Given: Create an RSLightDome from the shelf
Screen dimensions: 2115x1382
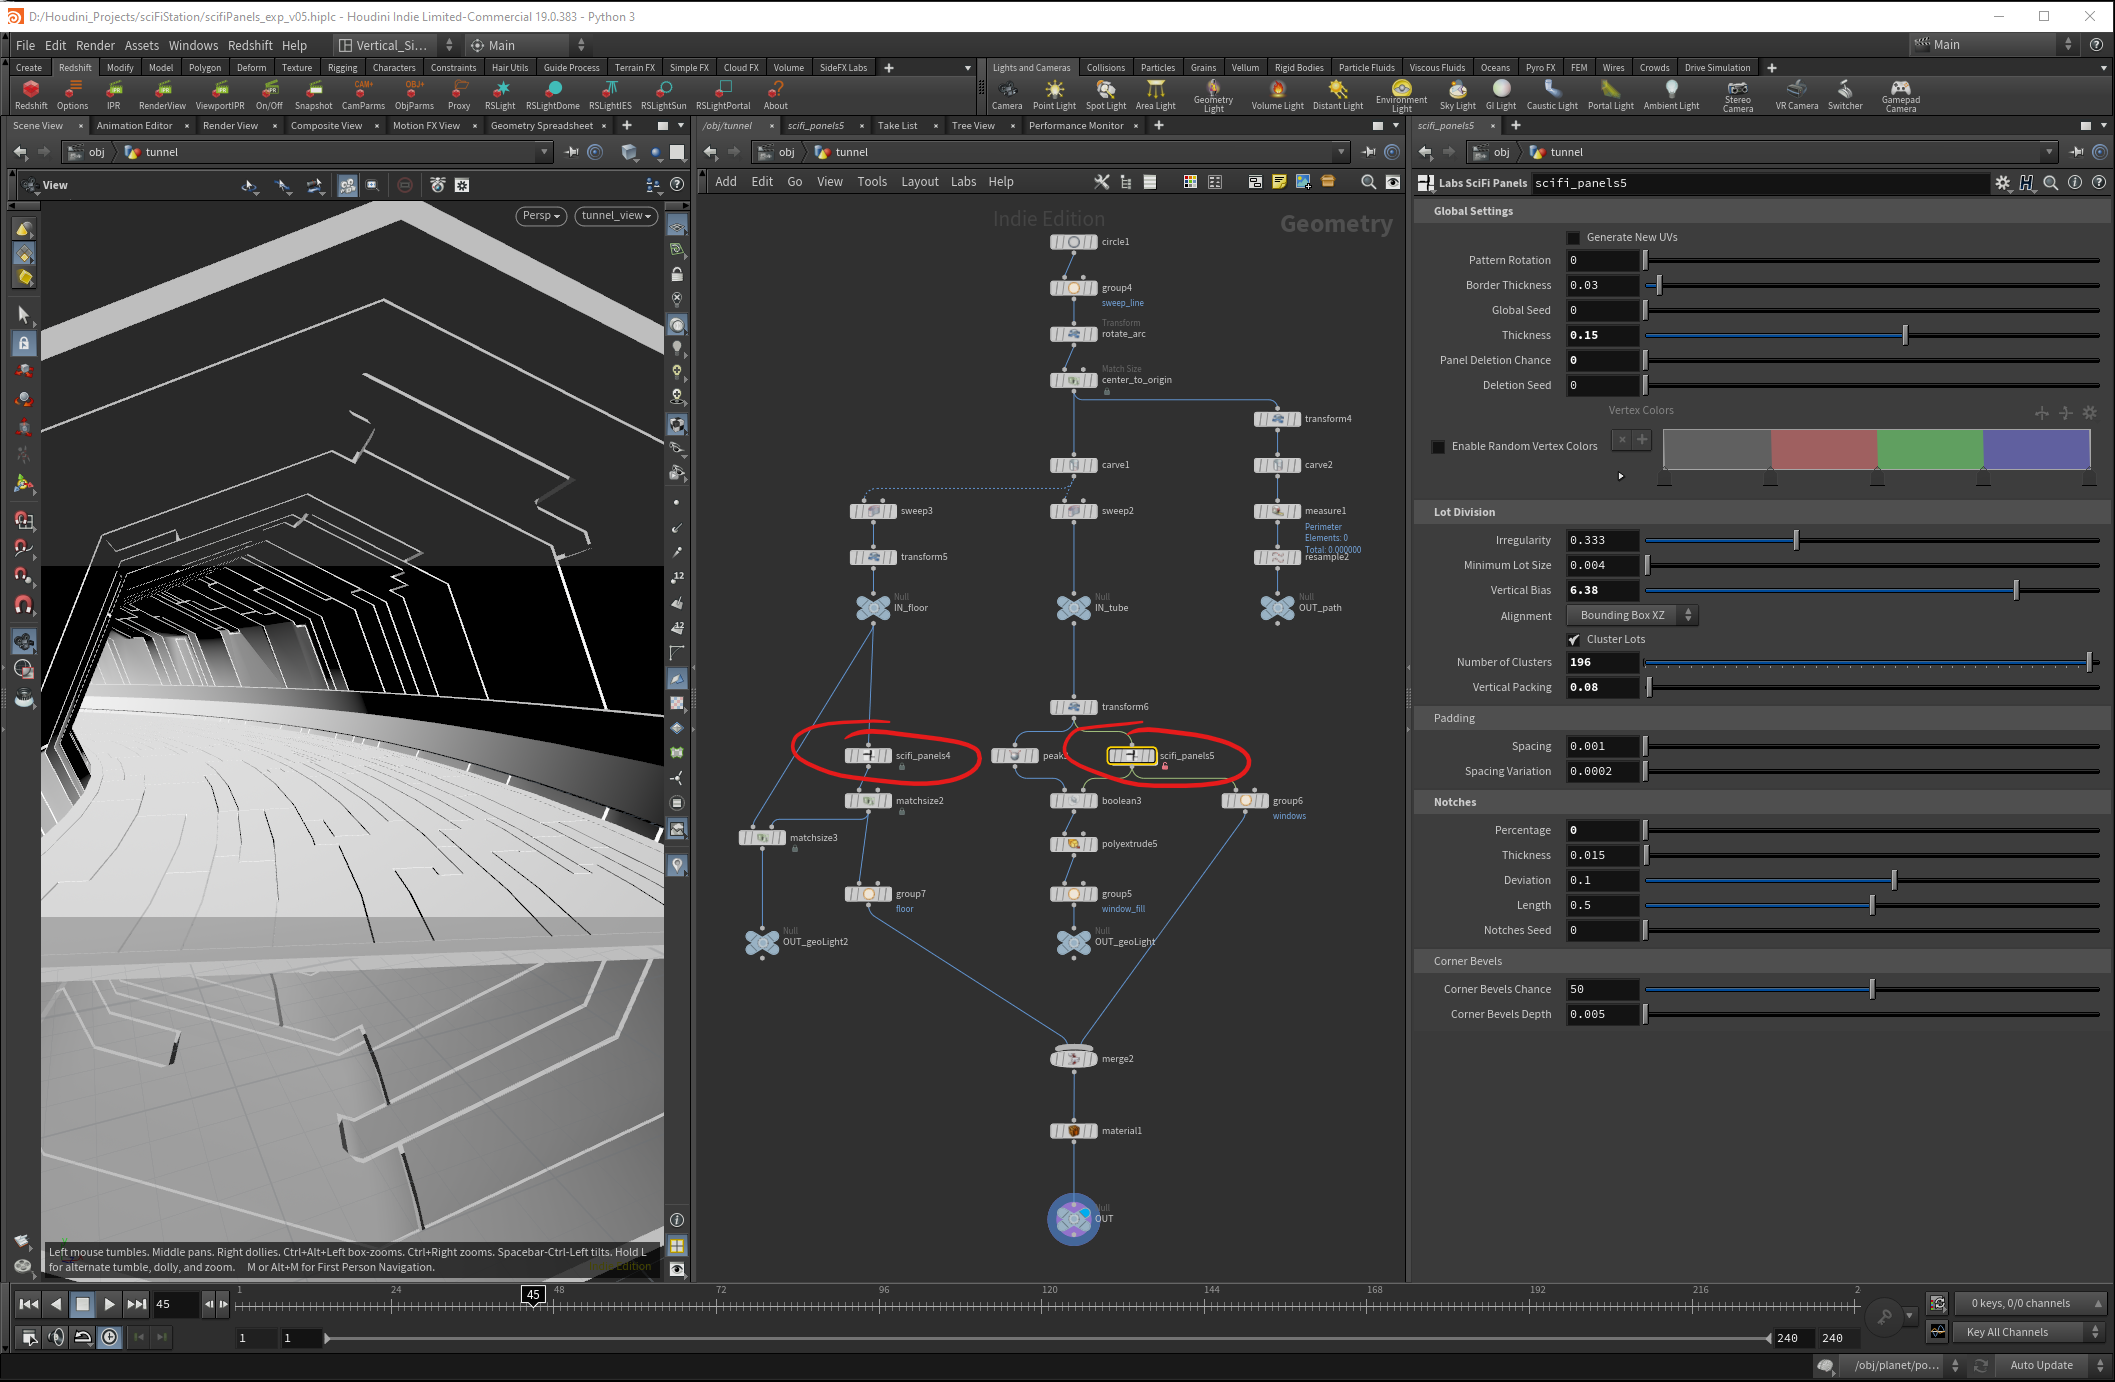Looking at the screenshot, I should click(x=553, y=94).
